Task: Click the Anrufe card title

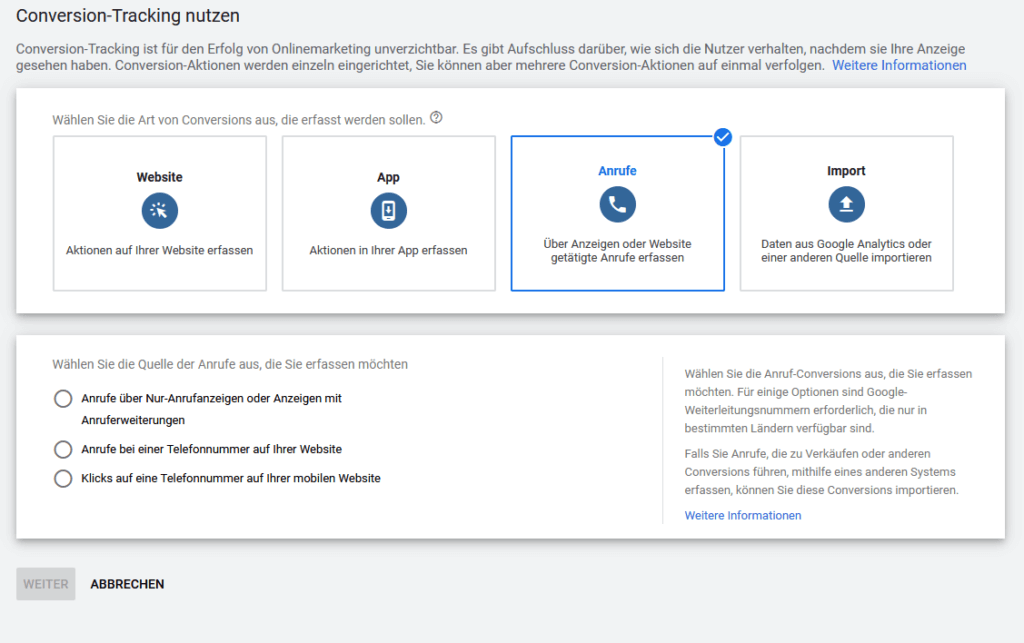Action: 617,171
